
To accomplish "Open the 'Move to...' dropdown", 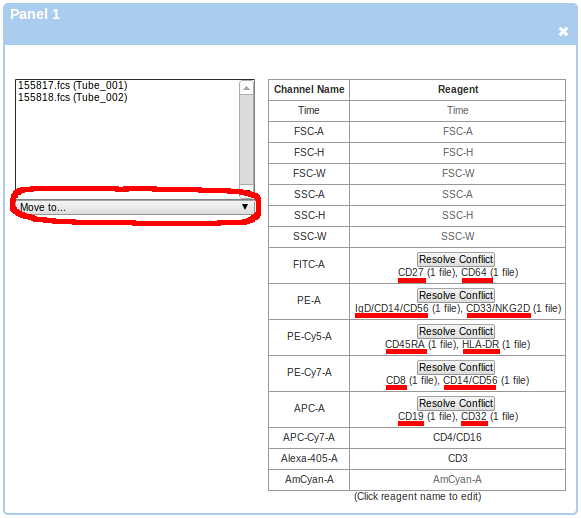I will [135, 207].
